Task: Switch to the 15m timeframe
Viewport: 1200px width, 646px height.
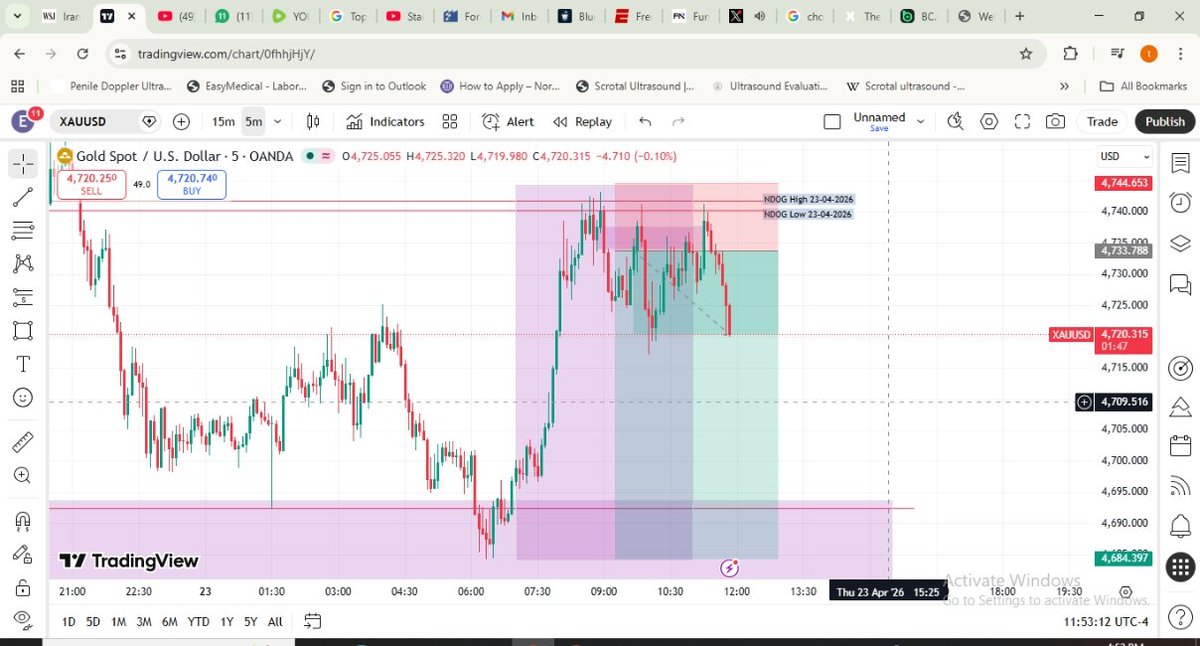Action: coord(223,122)
